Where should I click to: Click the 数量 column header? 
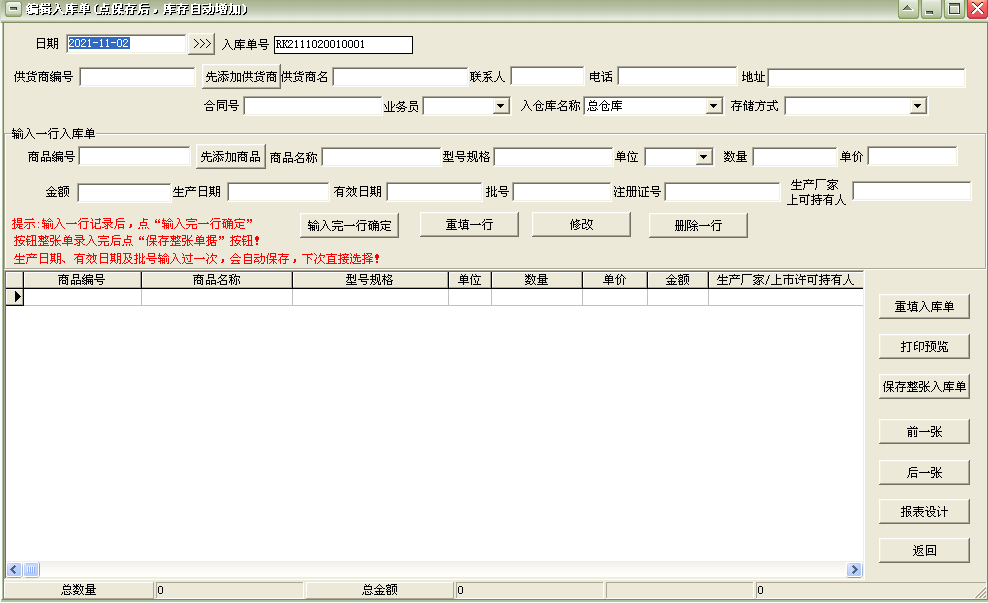click(x=537, y=280)
